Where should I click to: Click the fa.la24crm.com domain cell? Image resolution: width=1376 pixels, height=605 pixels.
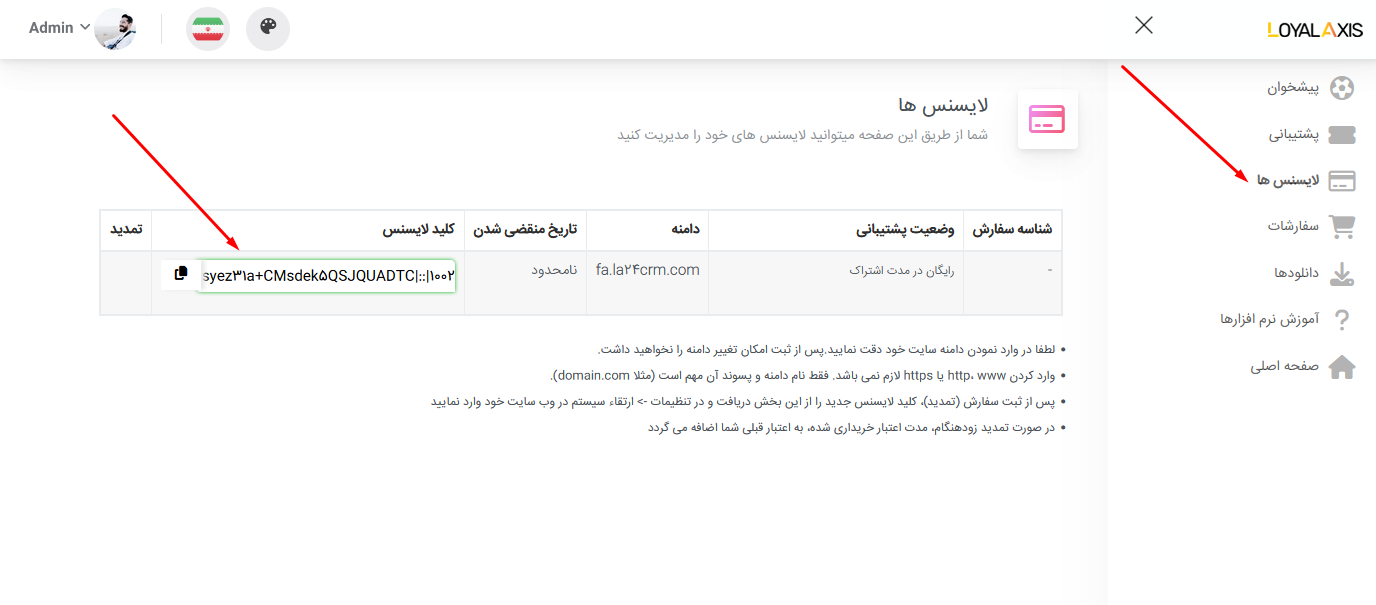647,270
